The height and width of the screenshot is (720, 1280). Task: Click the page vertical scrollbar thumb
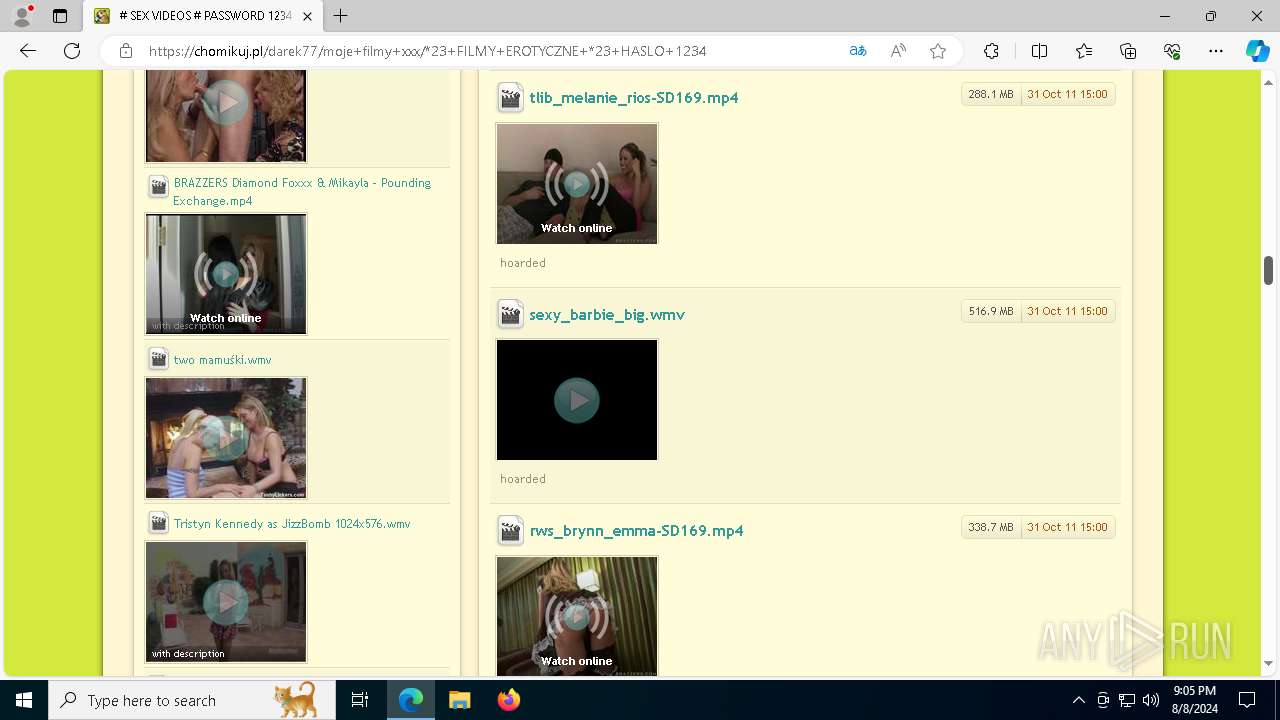pos(1268,270)
